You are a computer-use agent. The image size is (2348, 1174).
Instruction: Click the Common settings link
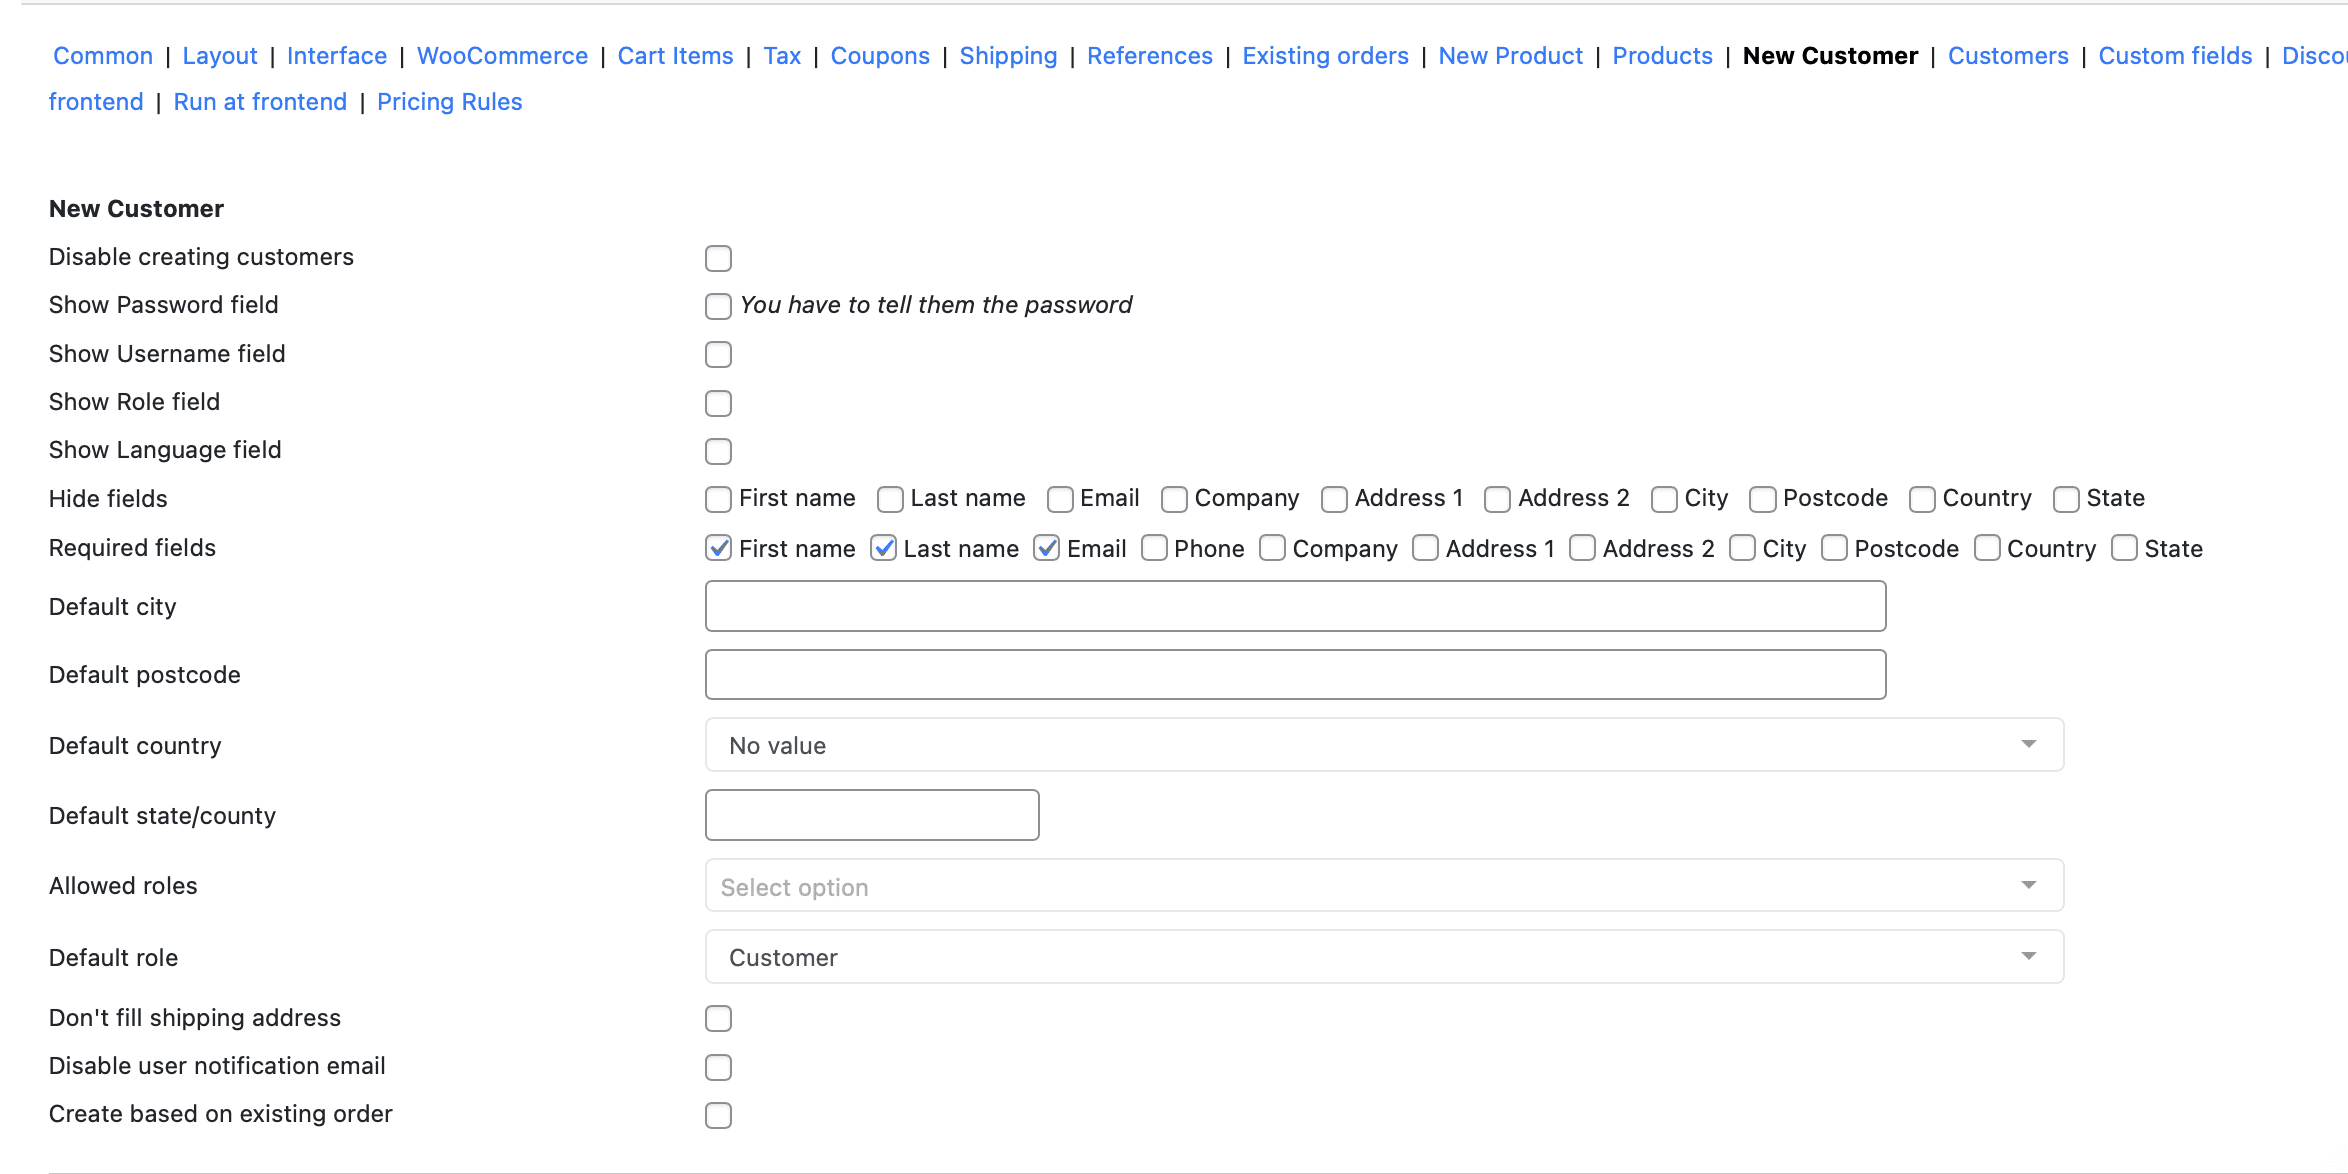tap(102, 56)
